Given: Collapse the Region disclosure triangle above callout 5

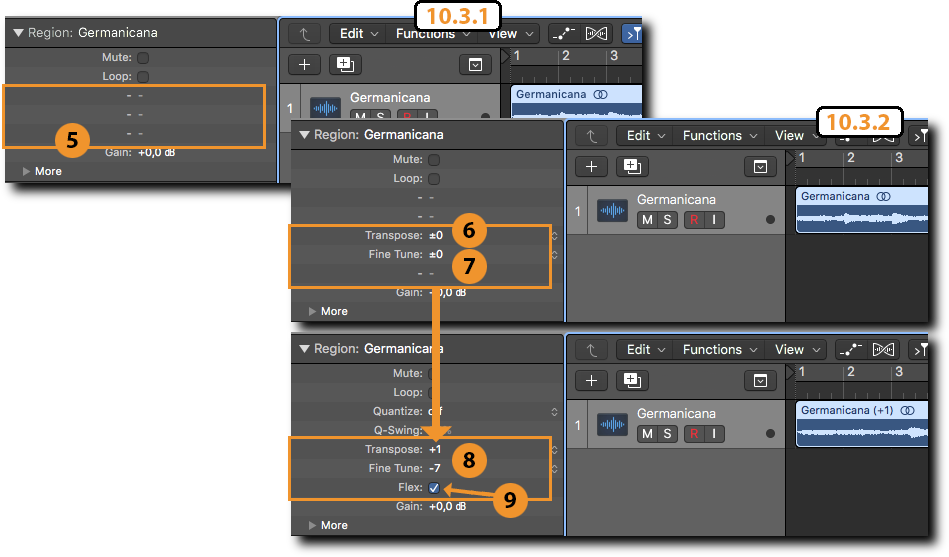Looking at the screenshot, I should point(19,33).
